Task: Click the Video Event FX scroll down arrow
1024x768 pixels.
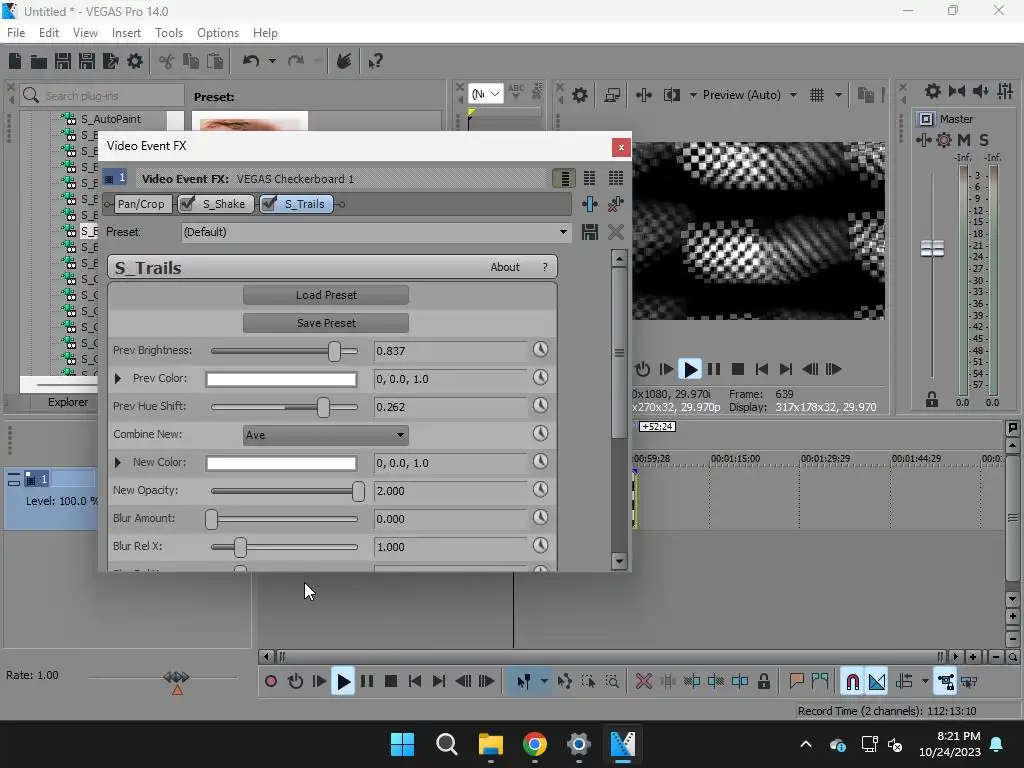Action: click(x=619, y=561)
